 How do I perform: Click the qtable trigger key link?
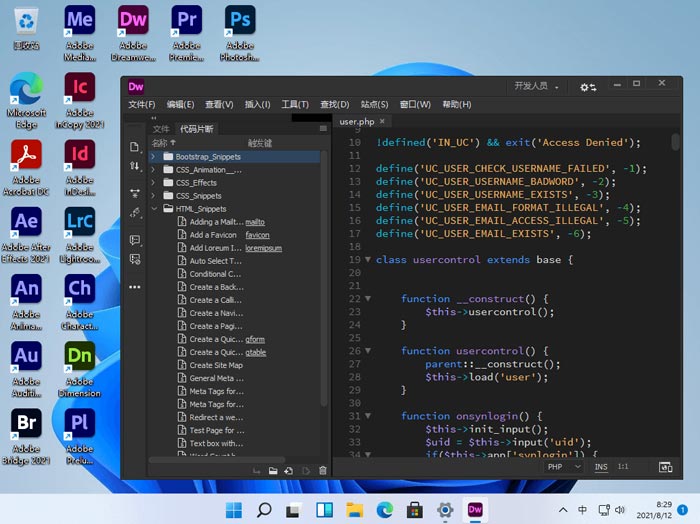pos(255,352)
